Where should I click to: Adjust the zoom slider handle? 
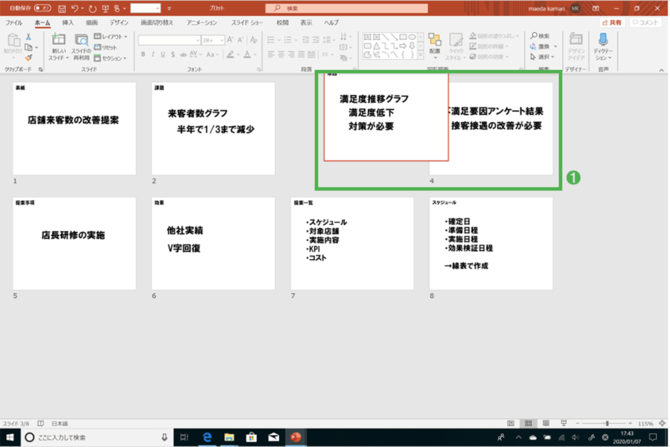(607, 423)
